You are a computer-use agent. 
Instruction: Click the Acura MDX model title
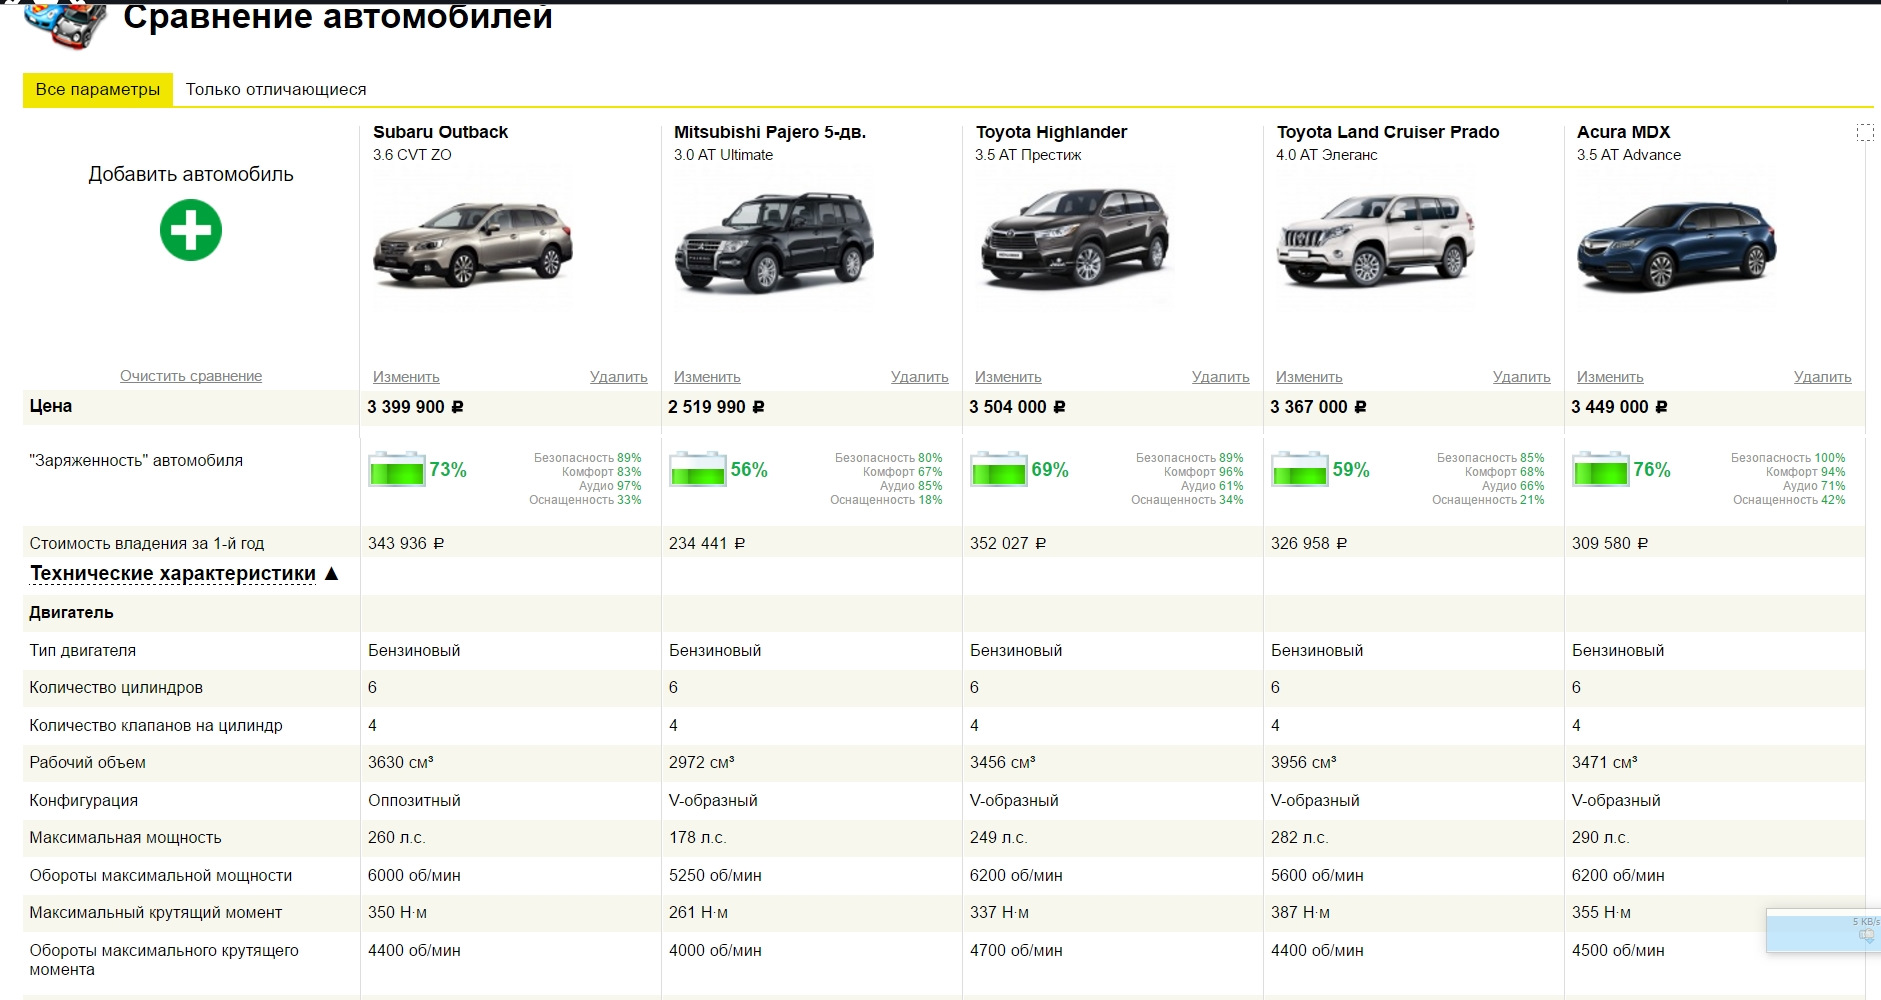tap(1623, 132)
